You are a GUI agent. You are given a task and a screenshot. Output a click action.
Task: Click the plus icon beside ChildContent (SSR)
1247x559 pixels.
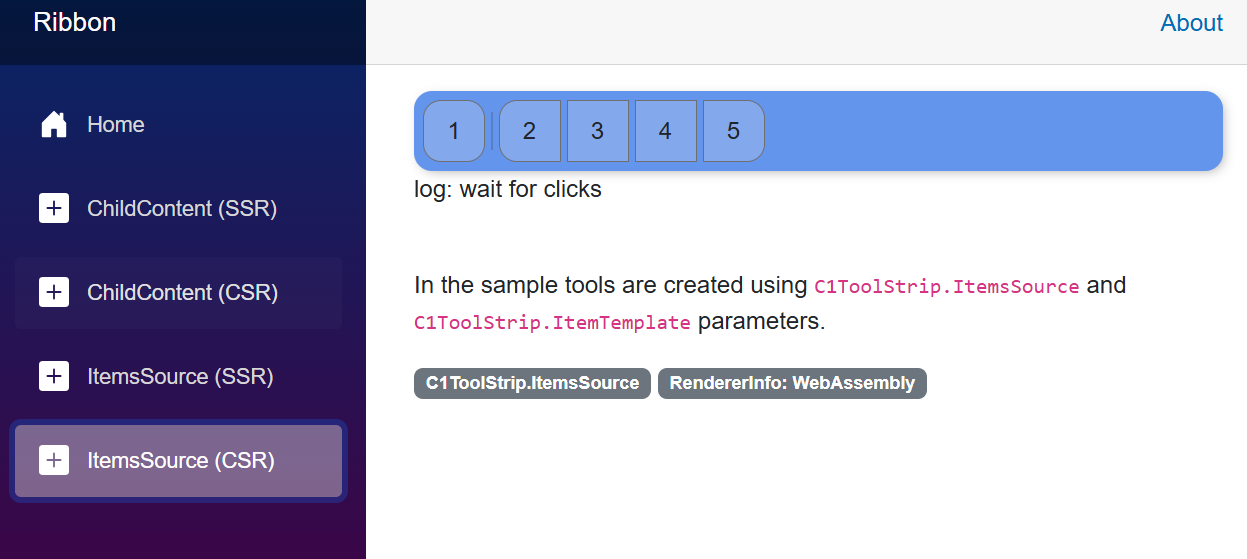click(54, 209)
